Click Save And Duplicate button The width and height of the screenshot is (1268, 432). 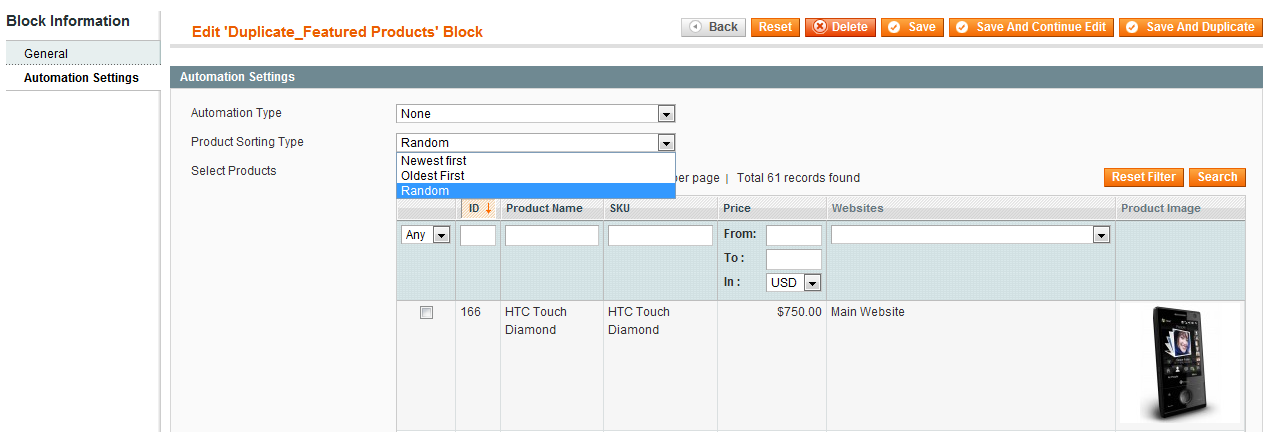1190,27
